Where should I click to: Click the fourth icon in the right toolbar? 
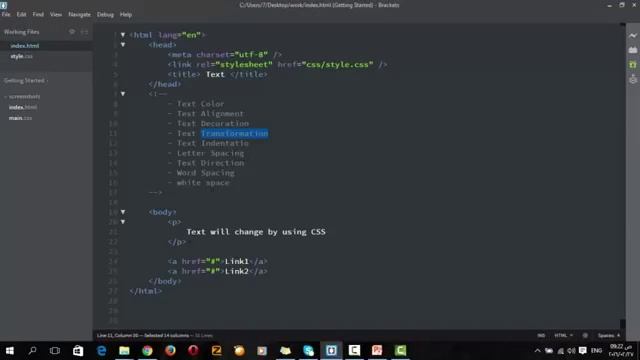point(633,79)
